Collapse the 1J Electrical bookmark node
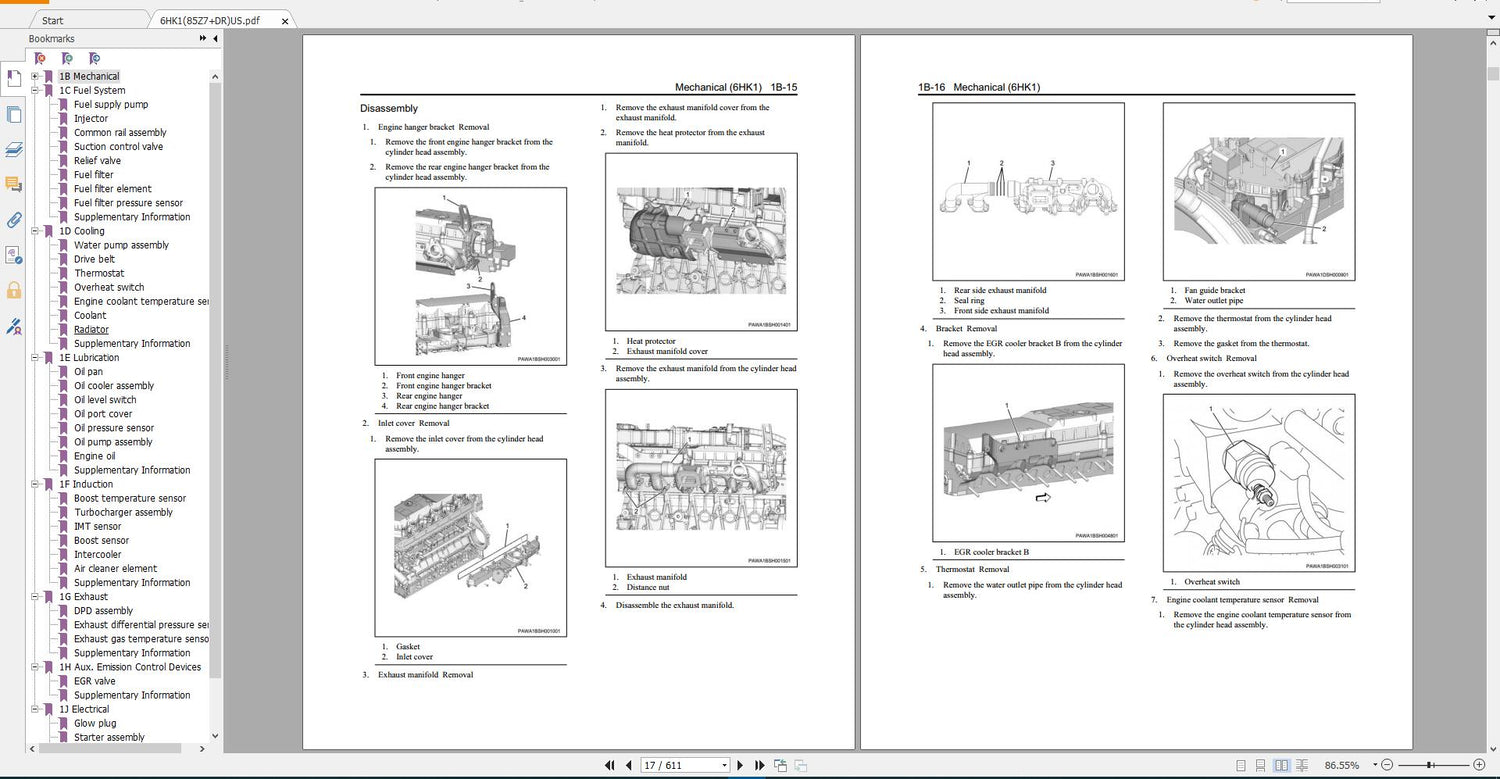 click(x=35, y=709)
